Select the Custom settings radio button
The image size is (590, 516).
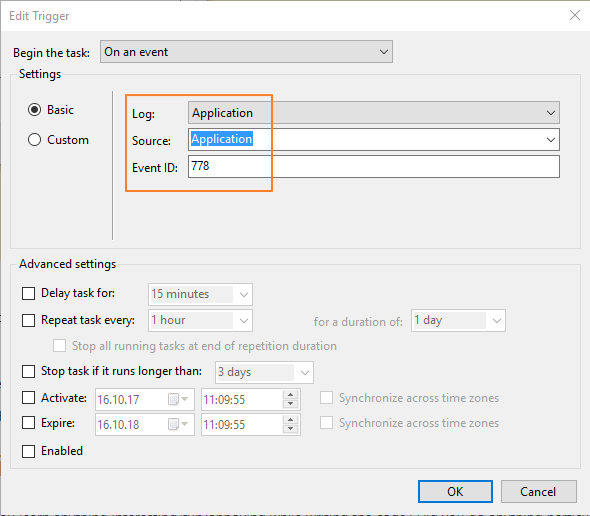click(35, 140)
